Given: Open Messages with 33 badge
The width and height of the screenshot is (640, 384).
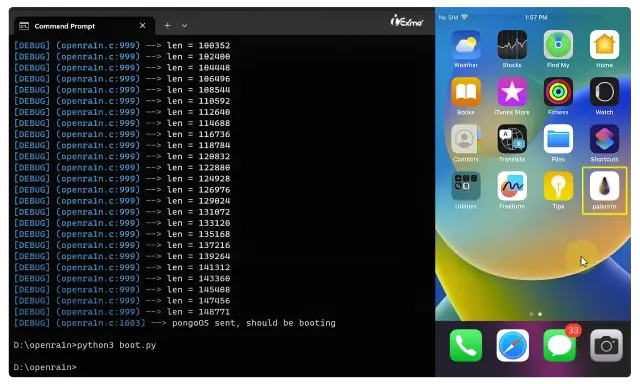Looking at the screenshot, I should pos(560,346).
